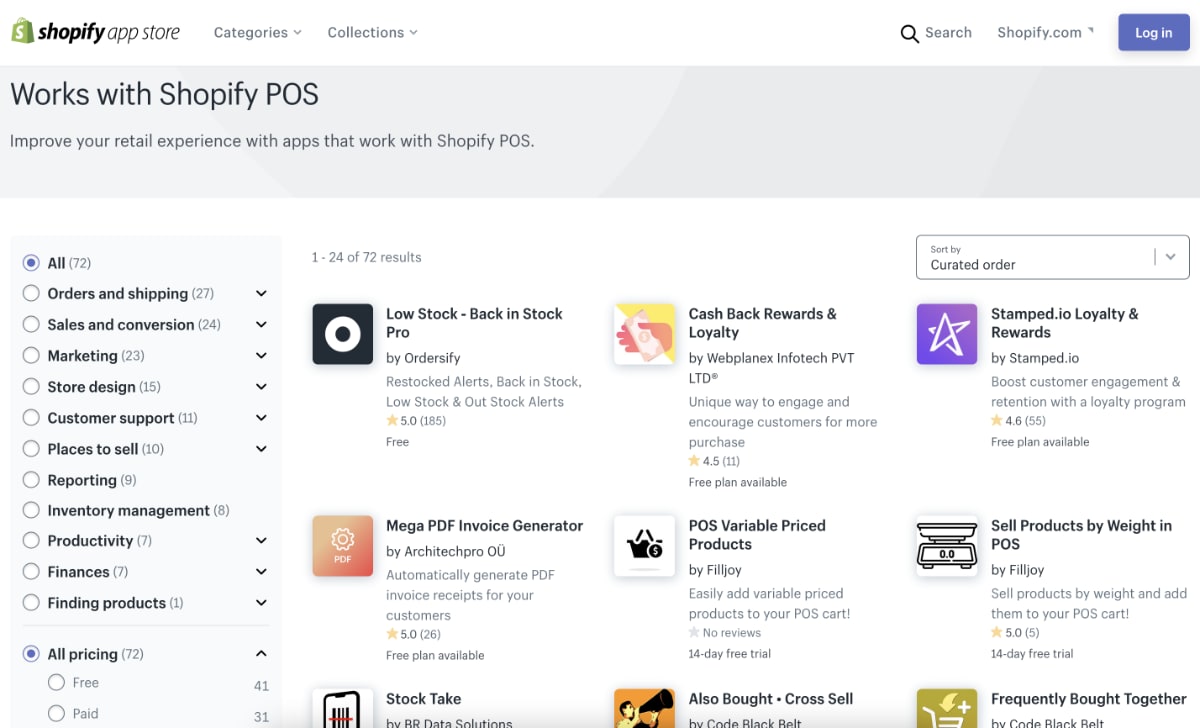Open Stamped.io Loyalty & Rewards app icon
This screenshot has height=728, width=1200.
coord(947,334)
